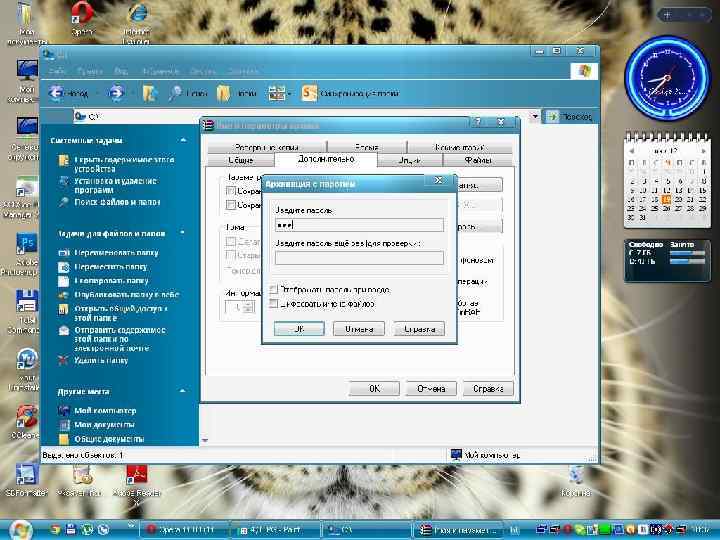Click the password confirmation field
This screenshot has width=720, height=540.
click(359, 258)
